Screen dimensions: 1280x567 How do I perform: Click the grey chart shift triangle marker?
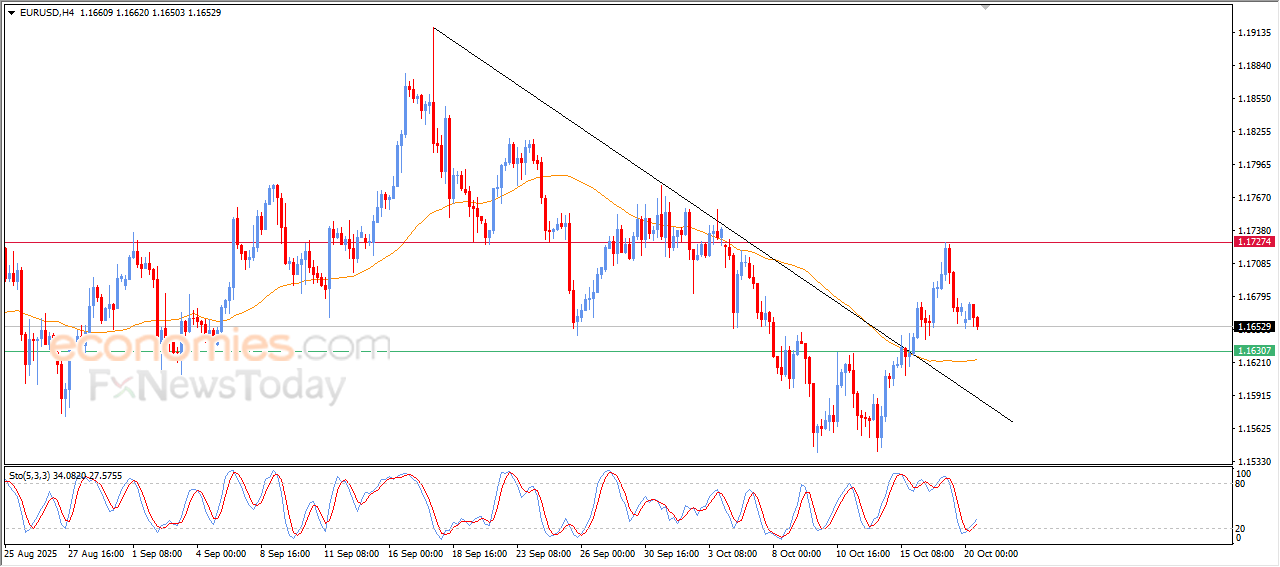(x=986, y=8)
